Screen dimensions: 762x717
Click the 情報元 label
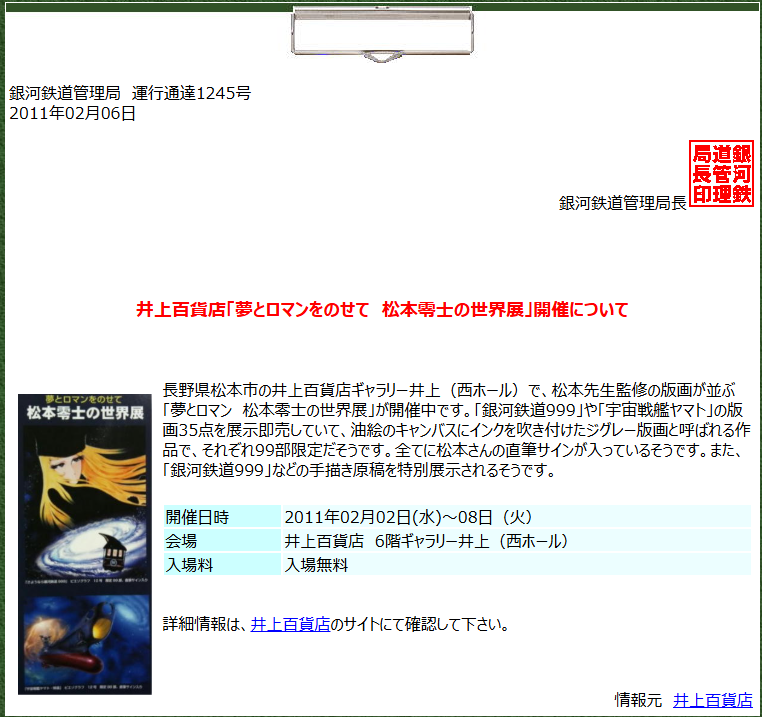click(638, 700)
